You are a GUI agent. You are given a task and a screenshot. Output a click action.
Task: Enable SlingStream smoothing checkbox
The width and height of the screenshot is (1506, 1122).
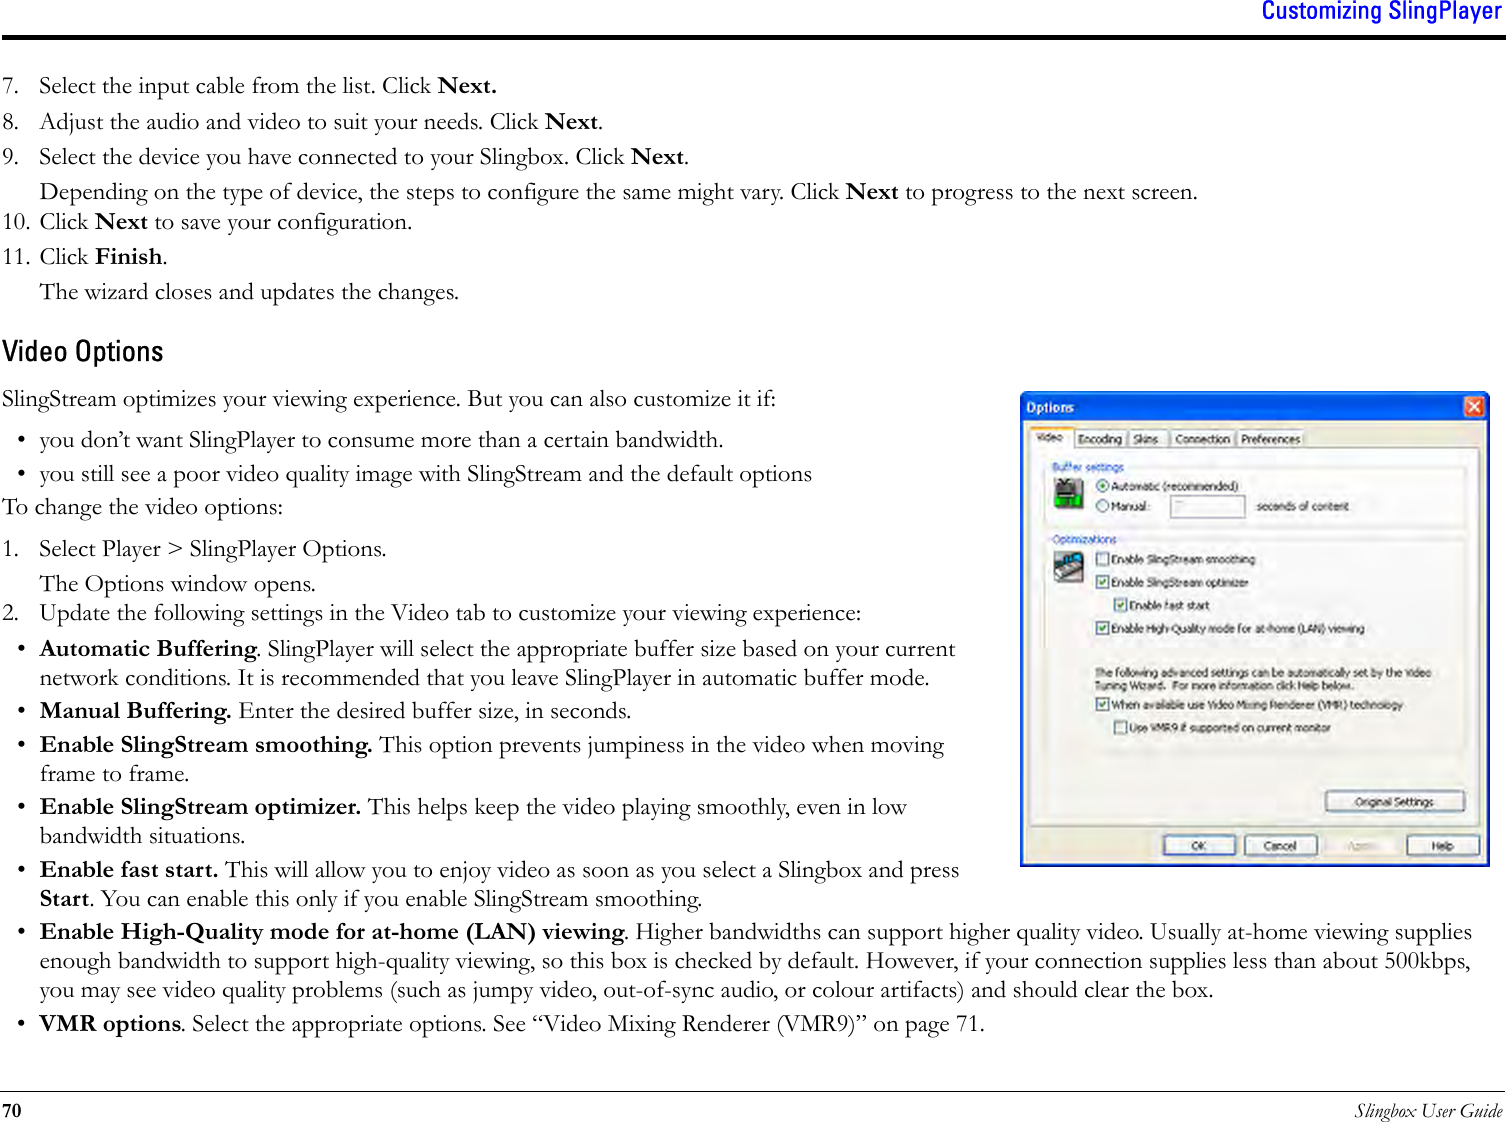point(1103,559)
